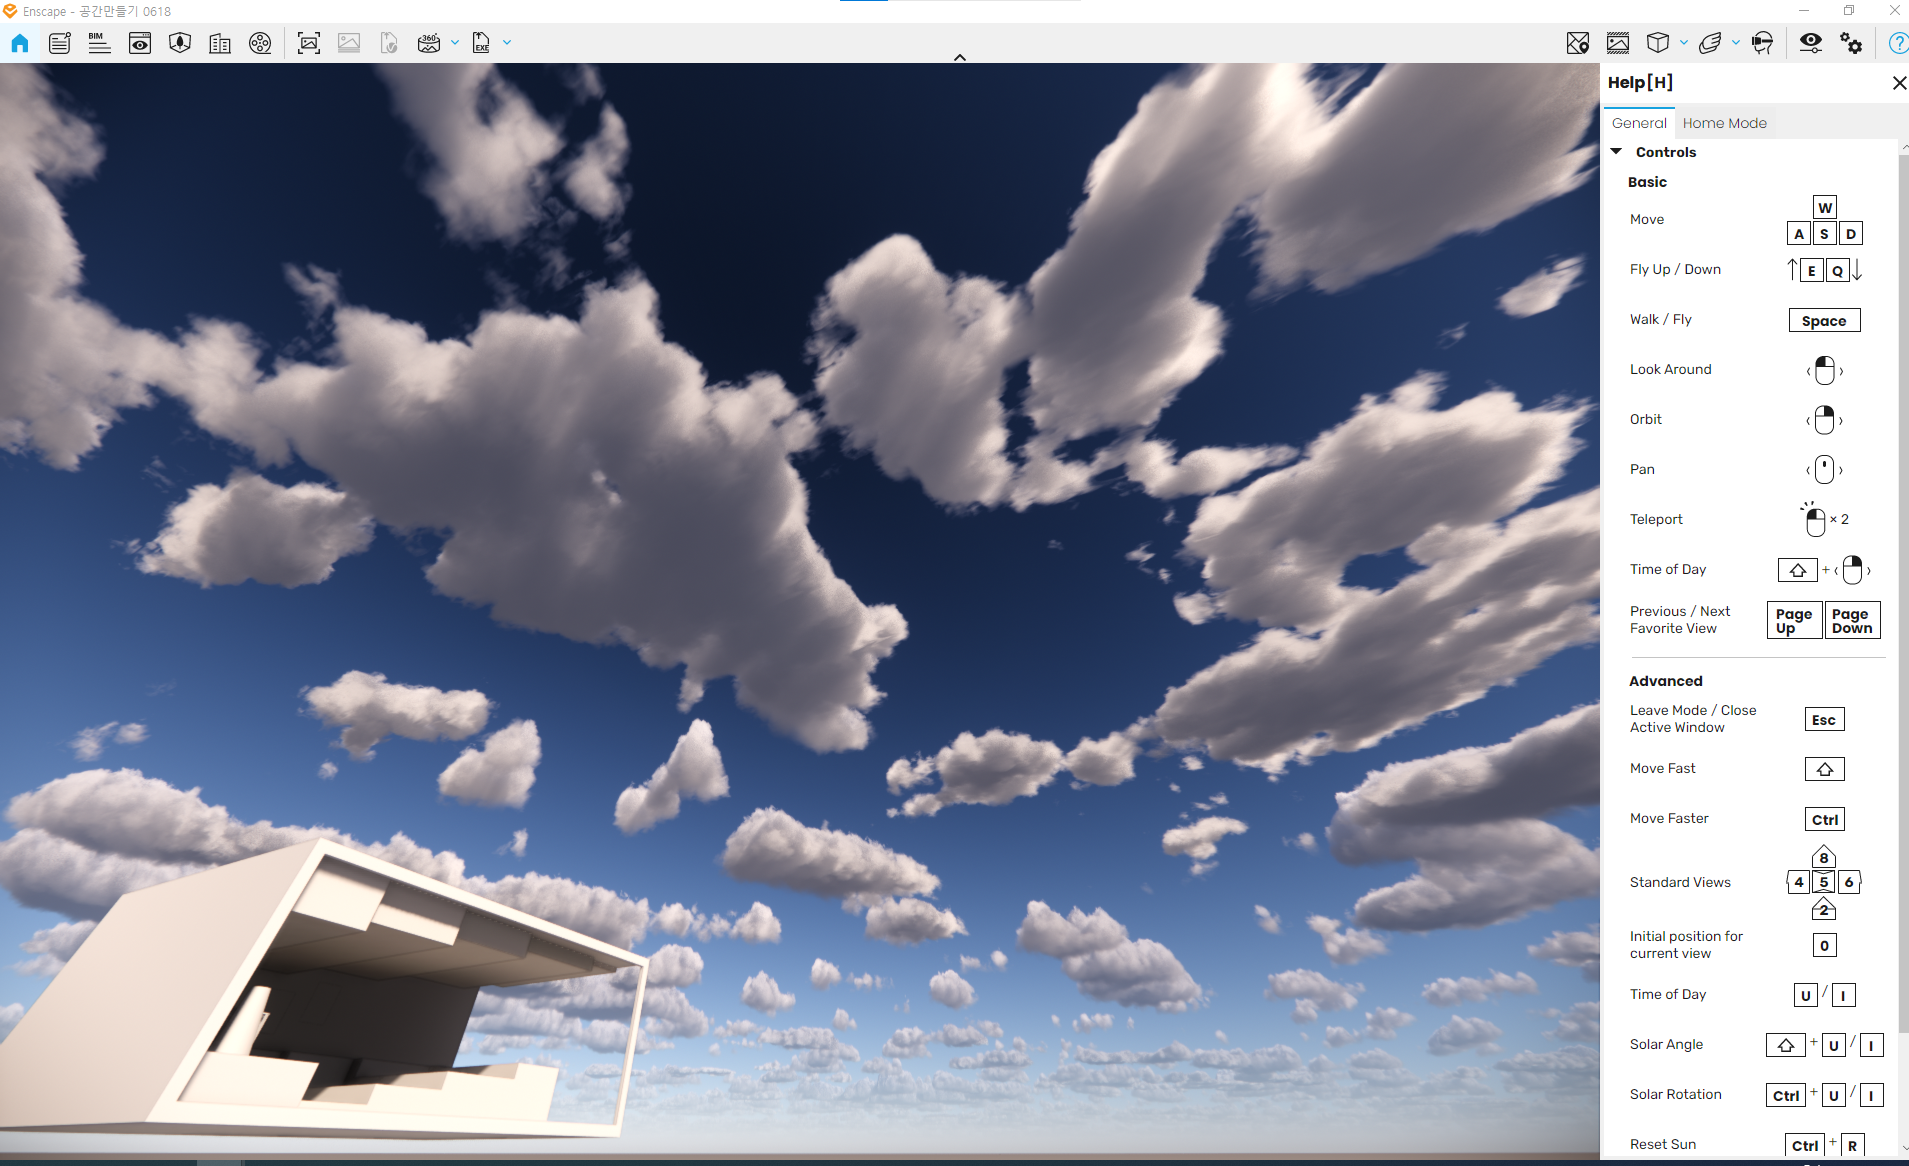Click the W key in Move controls
Screen dimensions: 1909x1166
1825,208
